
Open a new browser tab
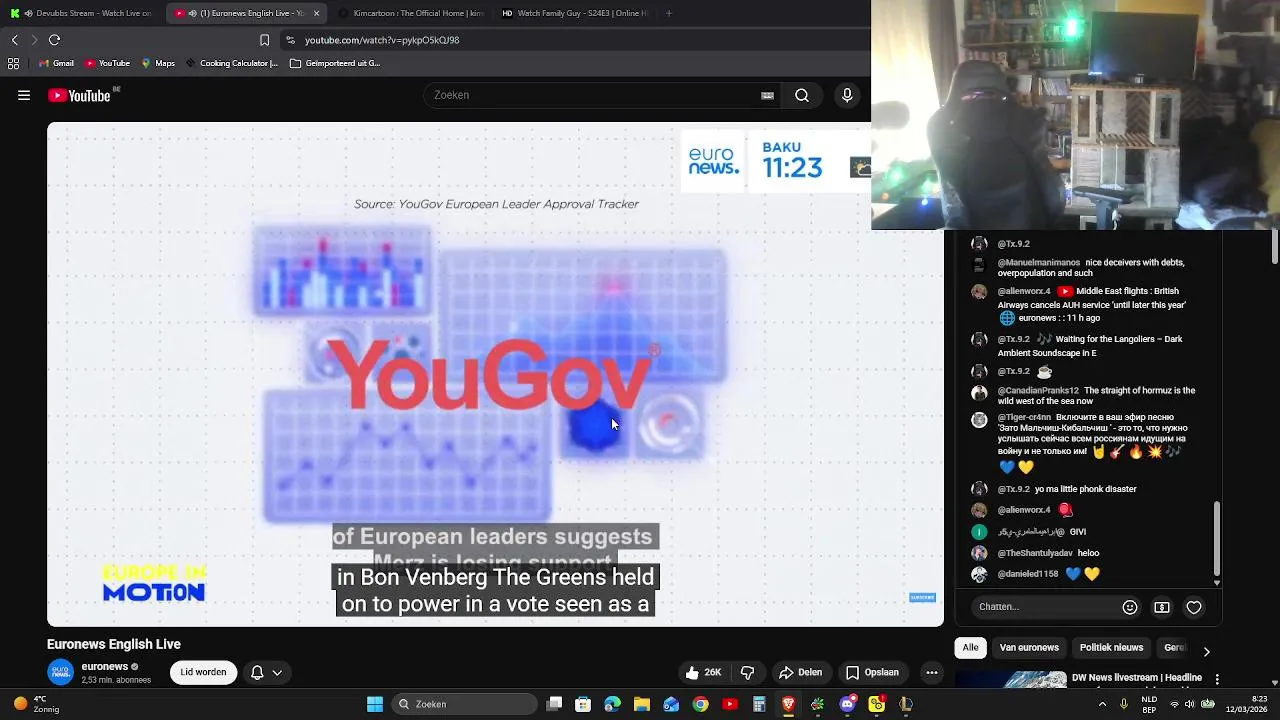[x=669, y=13]
